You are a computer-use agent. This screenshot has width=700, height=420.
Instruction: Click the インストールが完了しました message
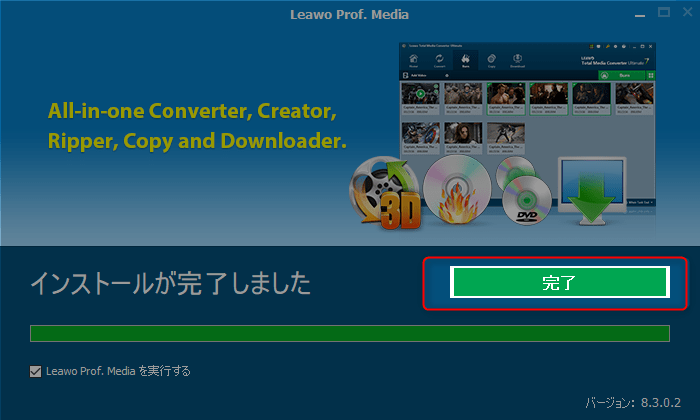171,283
